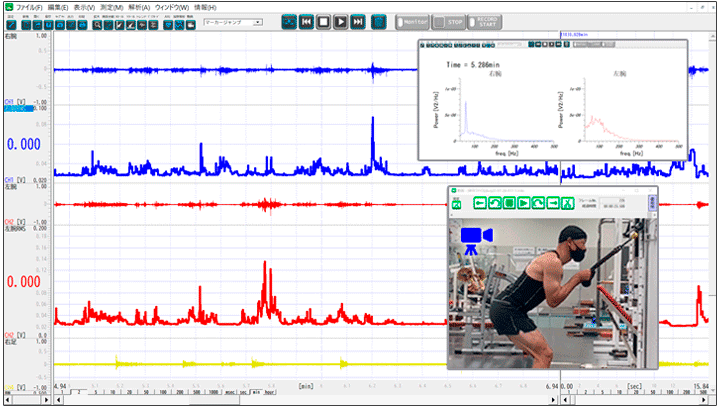Select the 10 time-scale tab on left axis
This screenshot has width=720, height=407.
coord(112,392)
